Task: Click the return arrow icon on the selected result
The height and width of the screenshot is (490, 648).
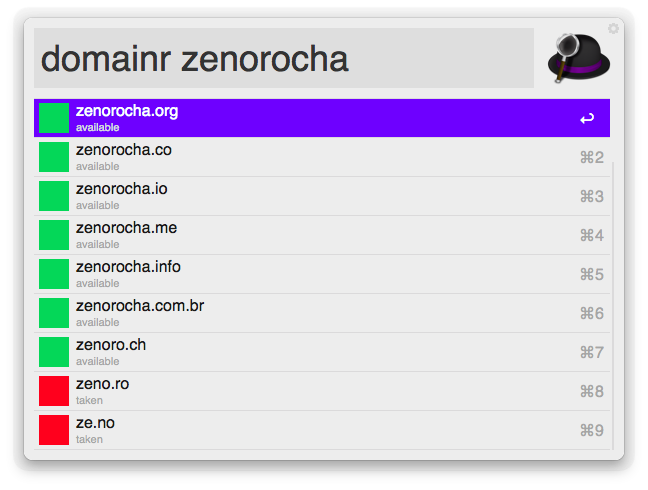Action: tap(587, 119)
